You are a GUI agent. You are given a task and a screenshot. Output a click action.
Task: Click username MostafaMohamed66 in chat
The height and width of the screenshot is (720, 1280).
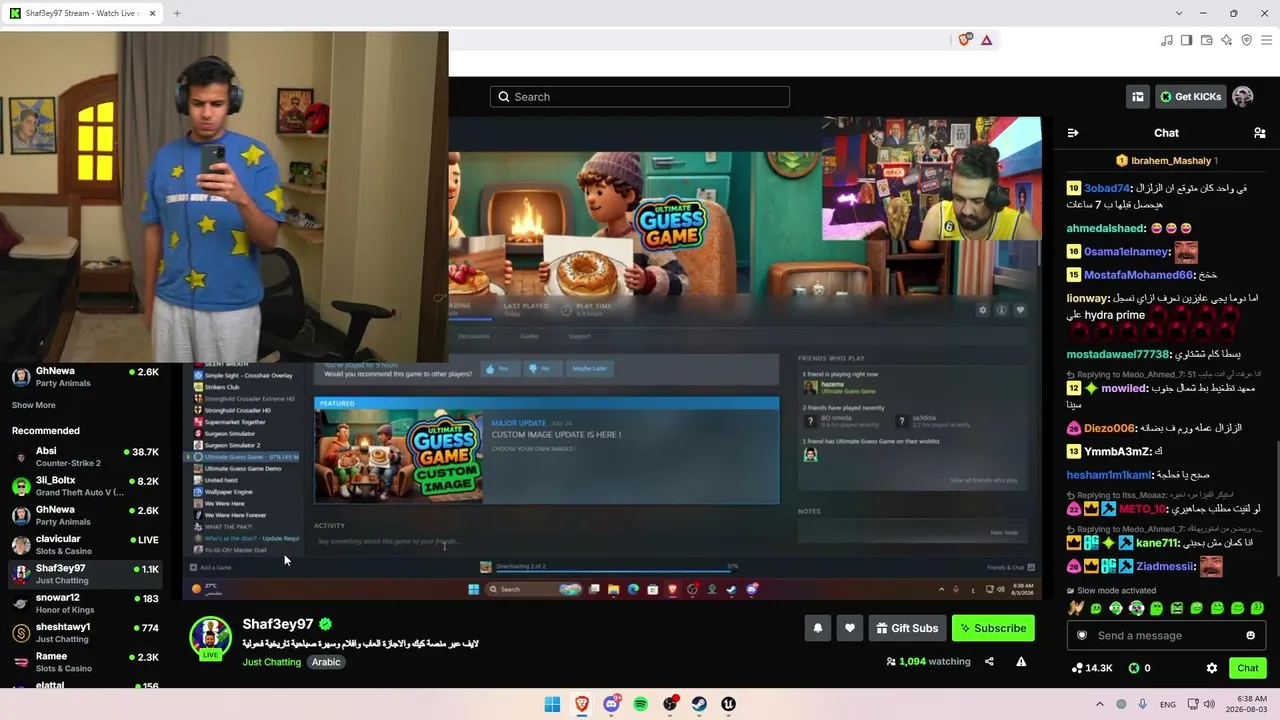click(1139, 275)
